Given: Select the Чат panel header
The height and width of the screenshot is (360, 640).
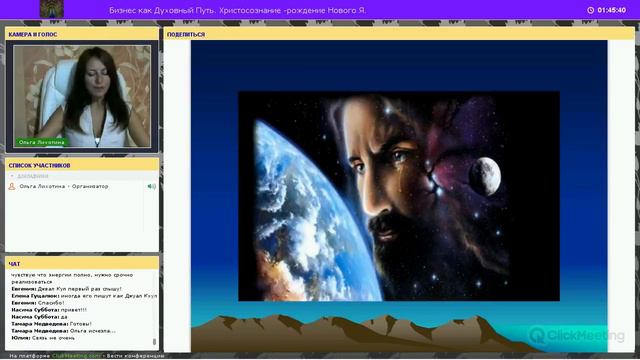Looking at the screenshot, I should [82, 264].
